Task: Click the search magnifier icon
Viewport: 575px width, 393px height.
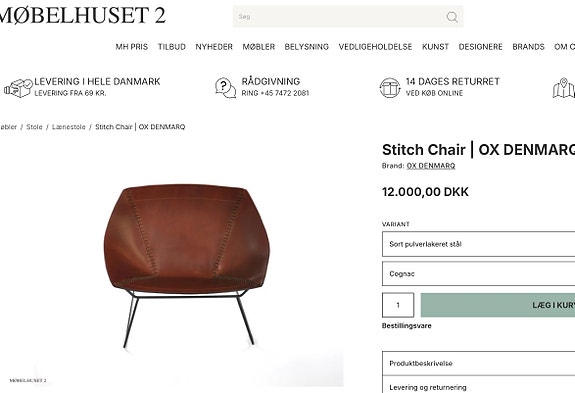Action: [452, 17]
